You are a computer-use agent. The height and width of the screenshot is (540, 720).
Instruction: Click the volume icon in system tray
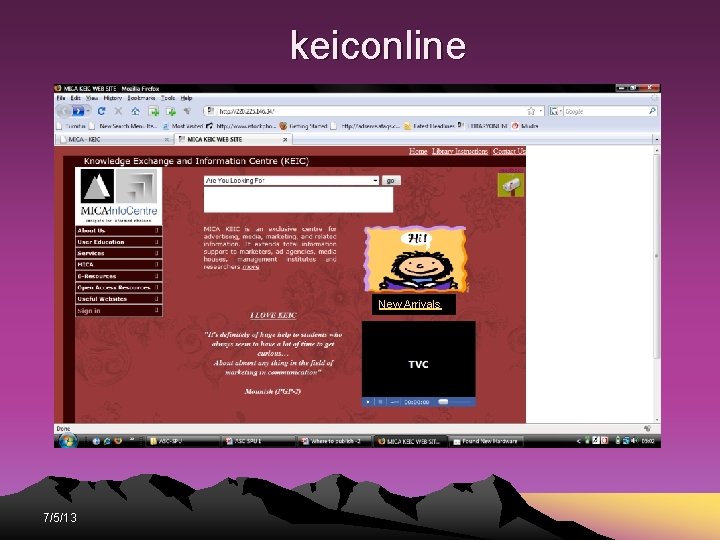point(634,441)
